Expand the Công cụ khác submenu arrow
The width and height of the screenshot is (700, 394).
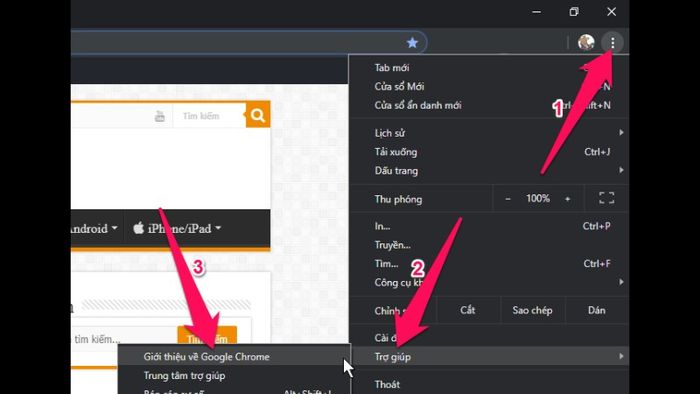pos(621,282)
